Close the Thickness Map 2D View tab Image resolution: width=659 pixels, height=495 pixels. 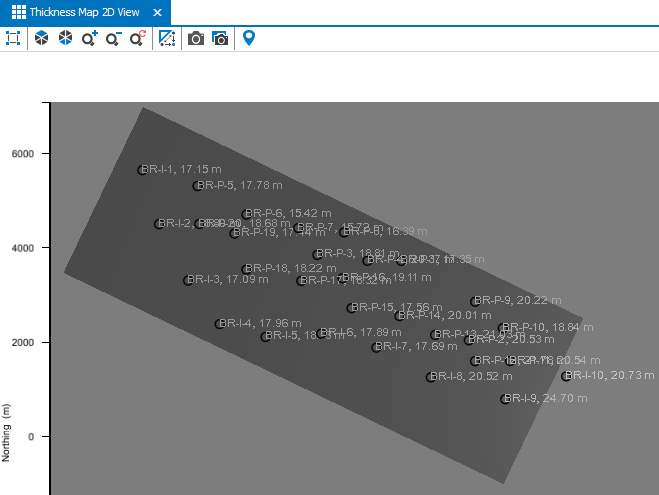coord(158,12)
